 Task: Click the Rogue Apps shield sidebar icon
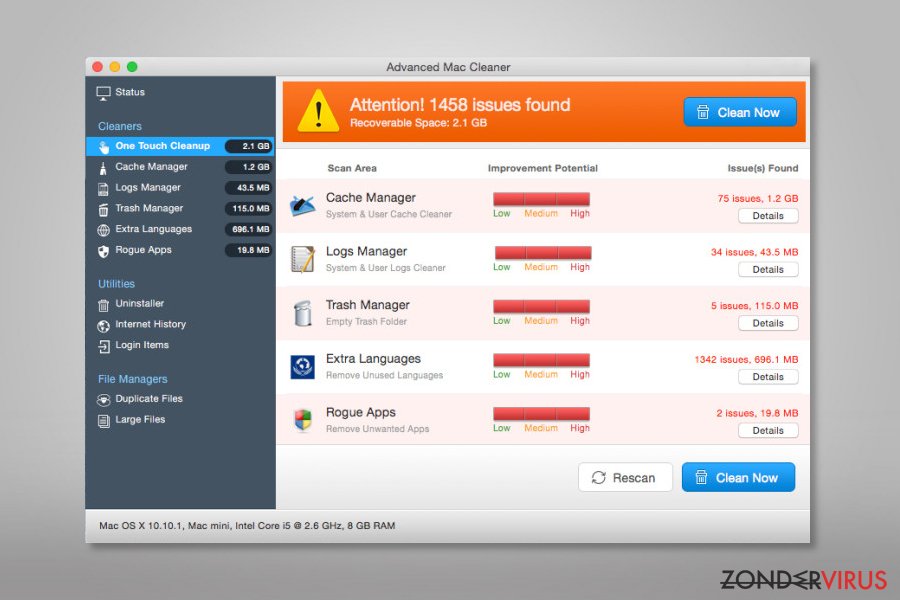(103, 251)
